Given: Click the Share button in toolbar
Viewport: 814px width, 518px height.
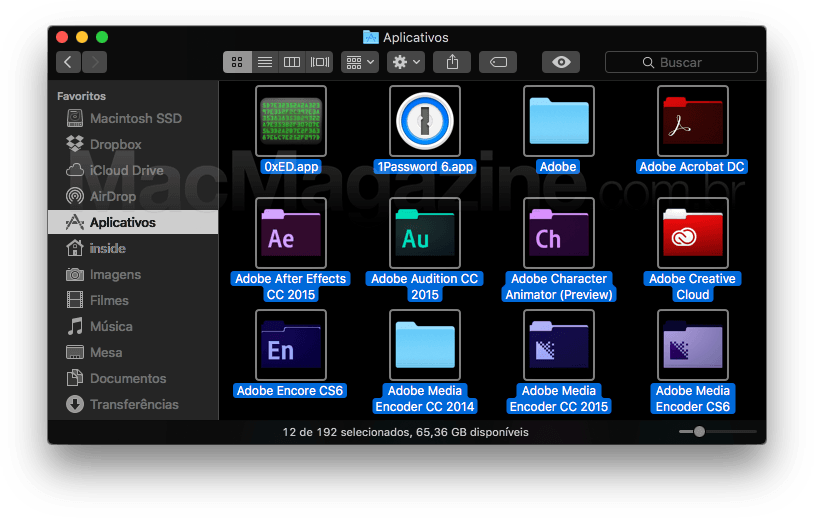Looking at the screenshot, I should [452, 62].
